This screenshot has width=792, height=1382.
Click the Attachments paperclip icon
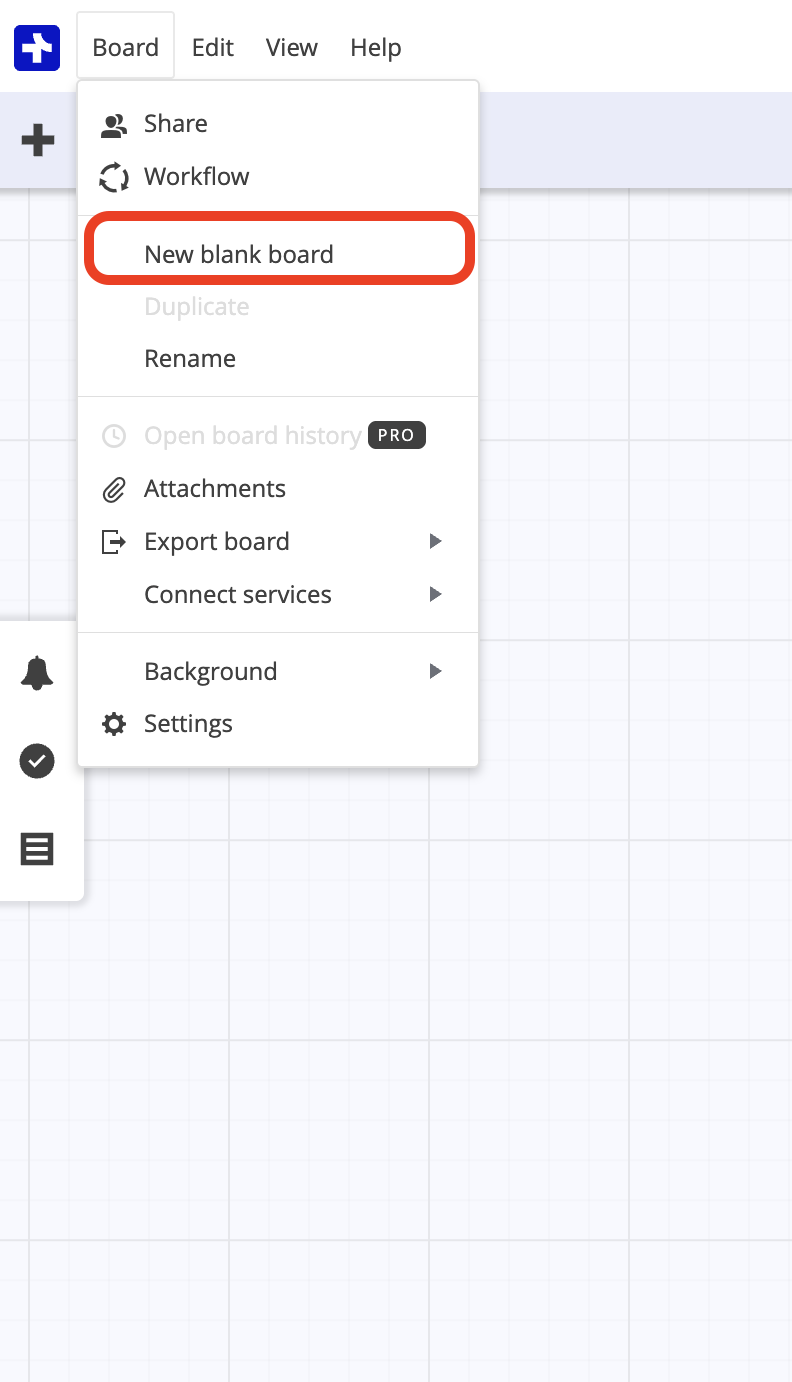(x=113, y=488)
